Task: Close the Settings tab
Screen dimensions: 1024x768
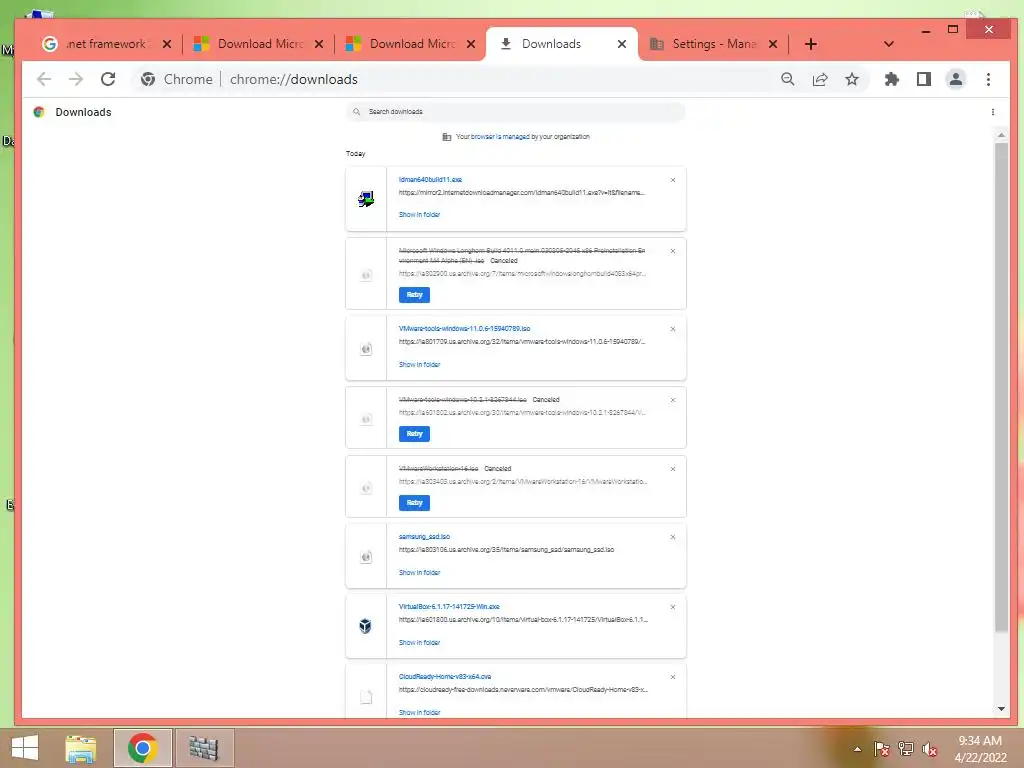Action: pos(773,44)
